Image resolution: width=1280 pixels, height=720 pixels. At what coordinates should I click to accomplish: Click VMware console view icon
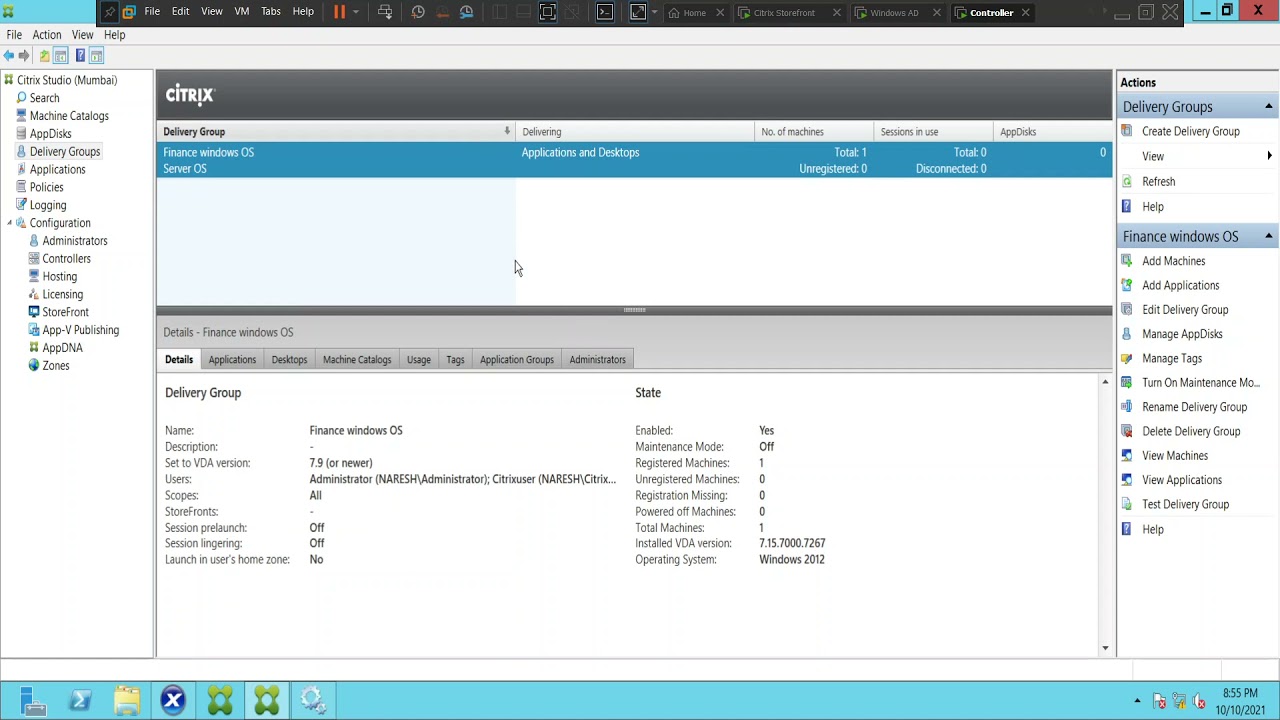(x=605, y=12)
